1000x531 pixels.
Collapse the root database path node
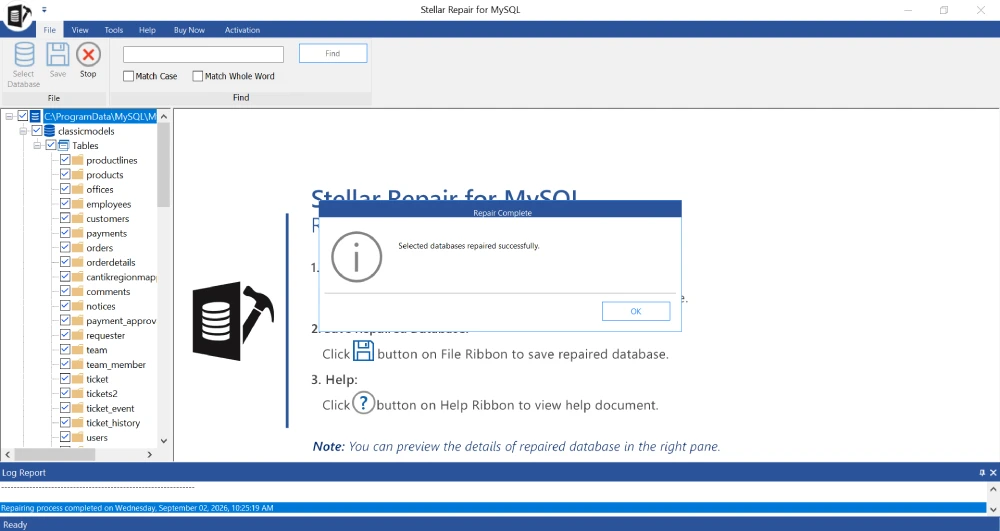pyautogui.click(x=9, y=116)
